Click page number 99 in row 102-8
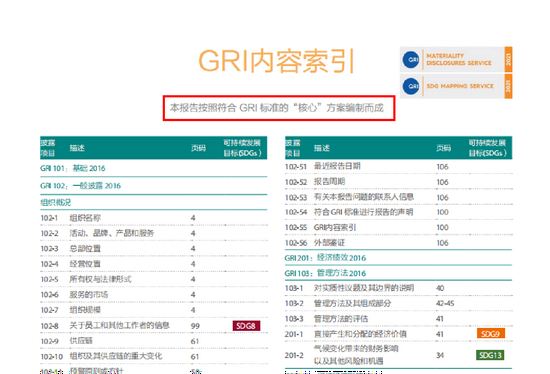 pyautogui.click(x=195, y=326)
